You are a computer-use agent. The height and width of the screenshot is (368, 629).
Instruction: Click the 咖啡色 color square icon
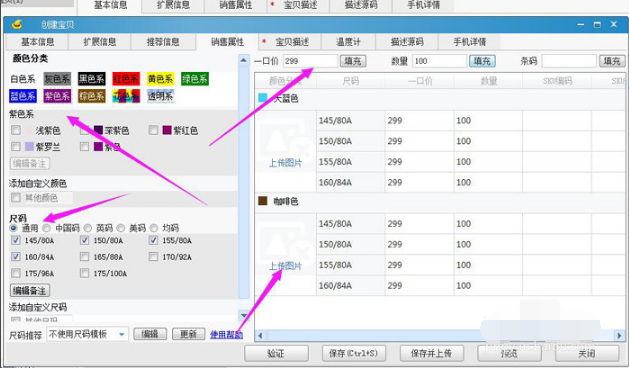[263, 201]
